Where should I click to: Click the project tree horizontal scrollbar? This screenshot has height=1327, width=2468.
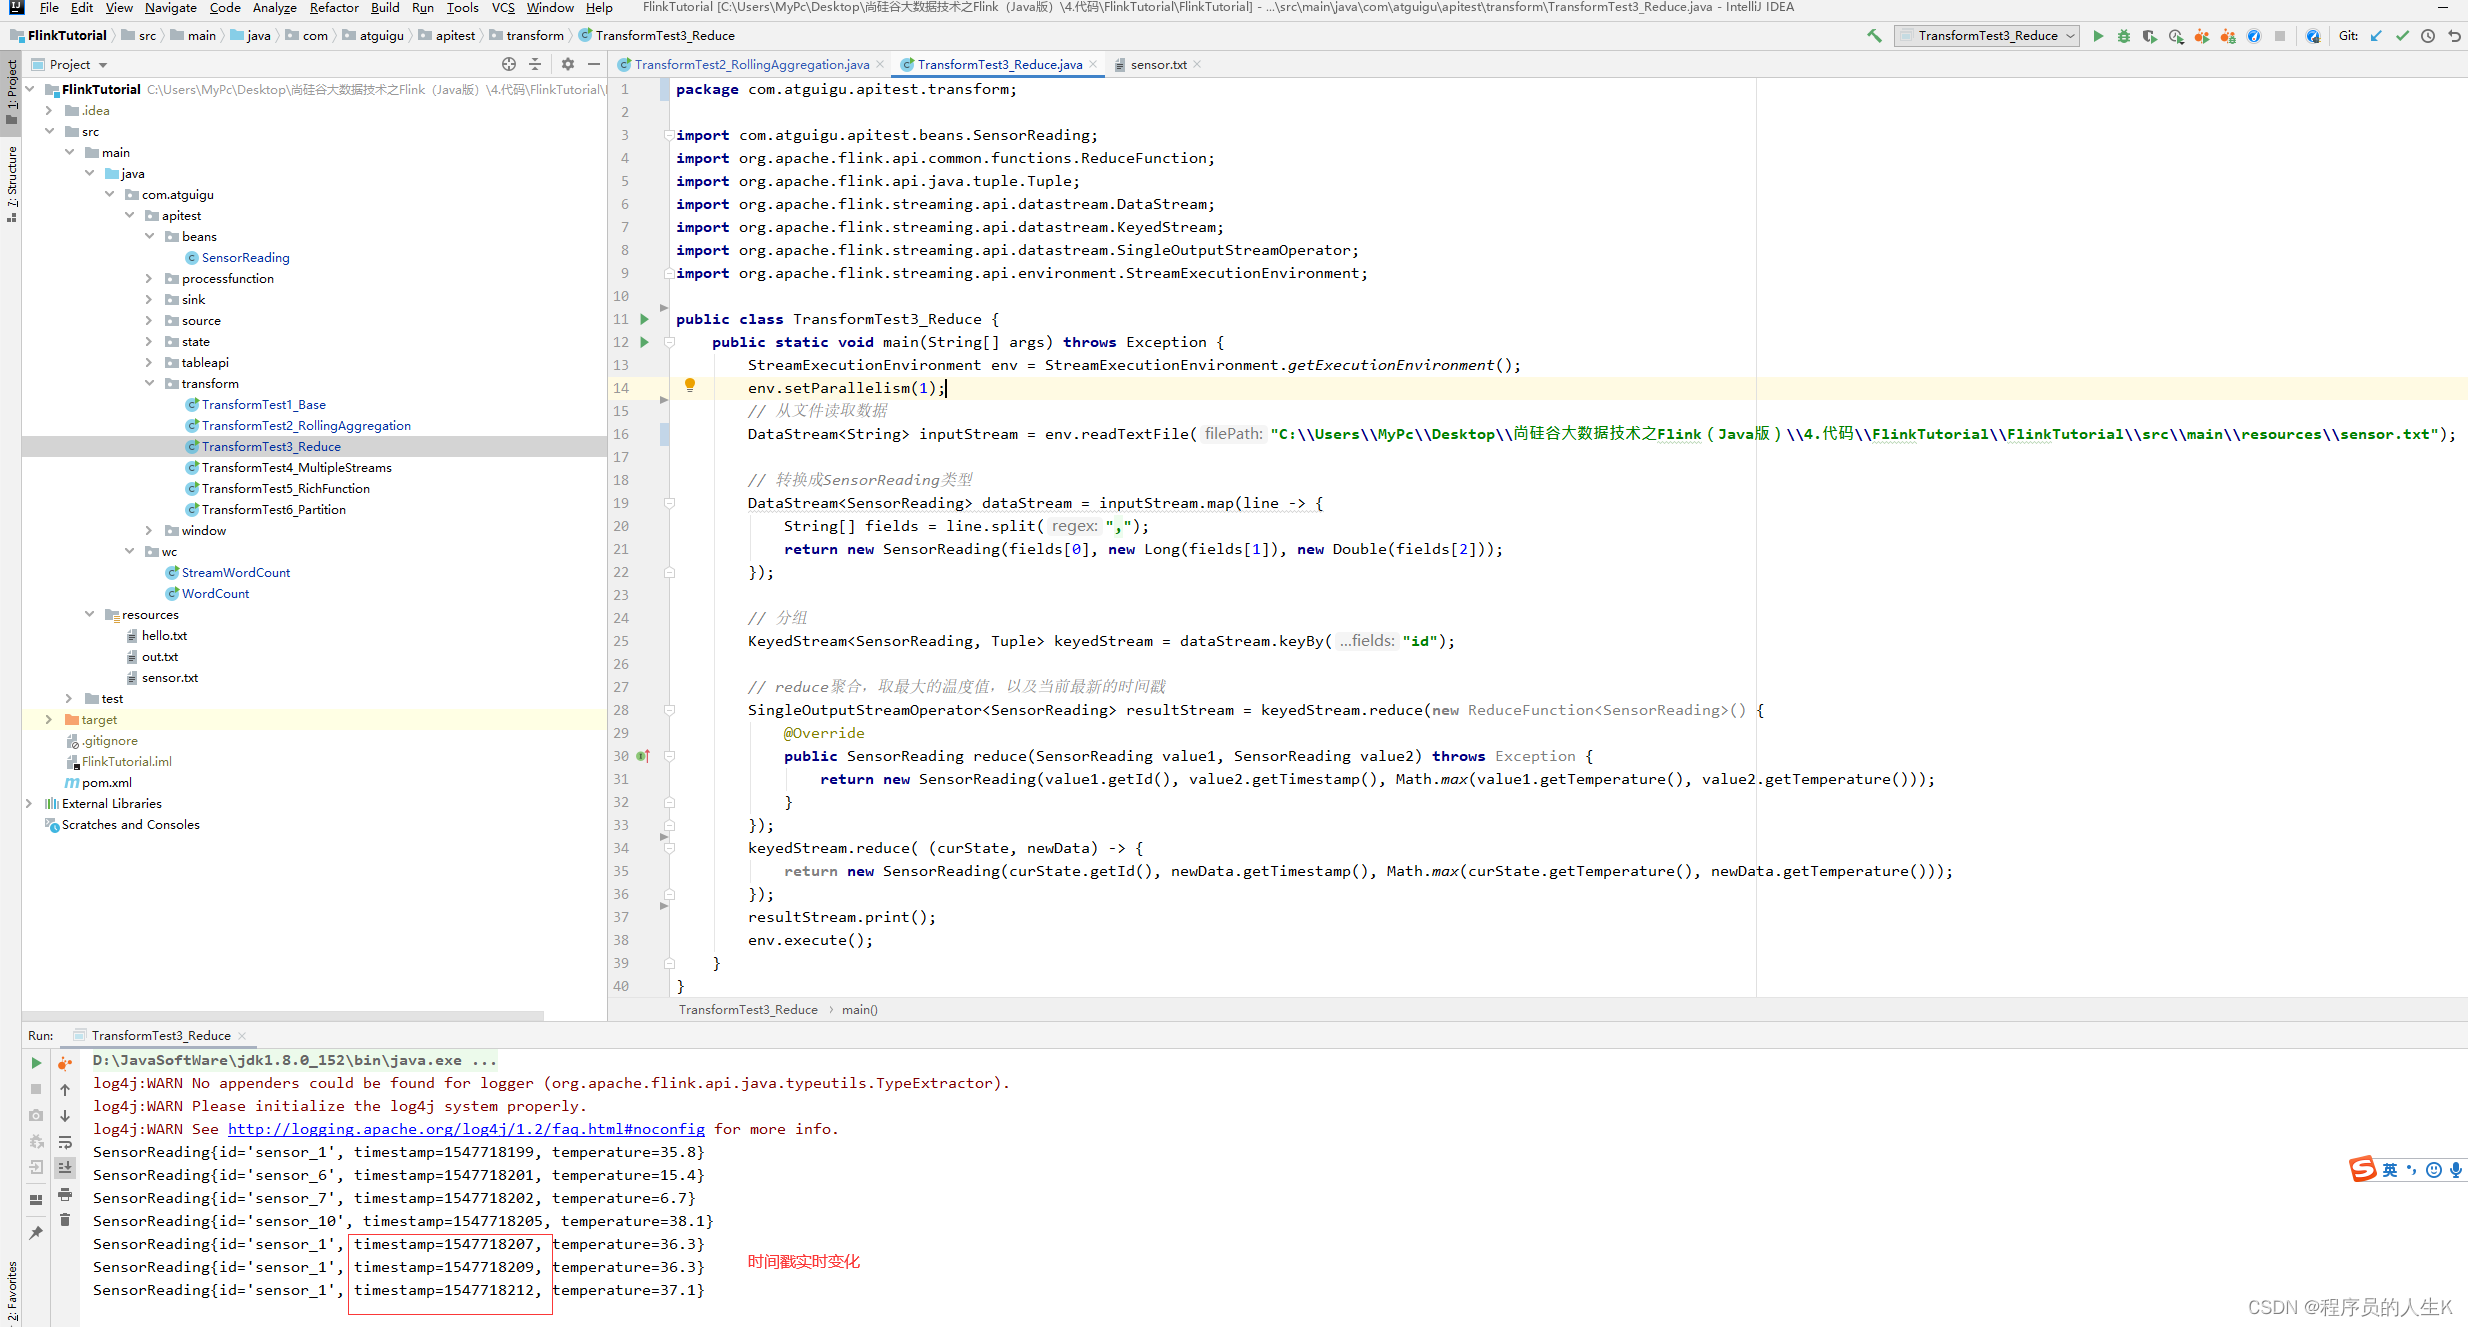pos(285,1015)
